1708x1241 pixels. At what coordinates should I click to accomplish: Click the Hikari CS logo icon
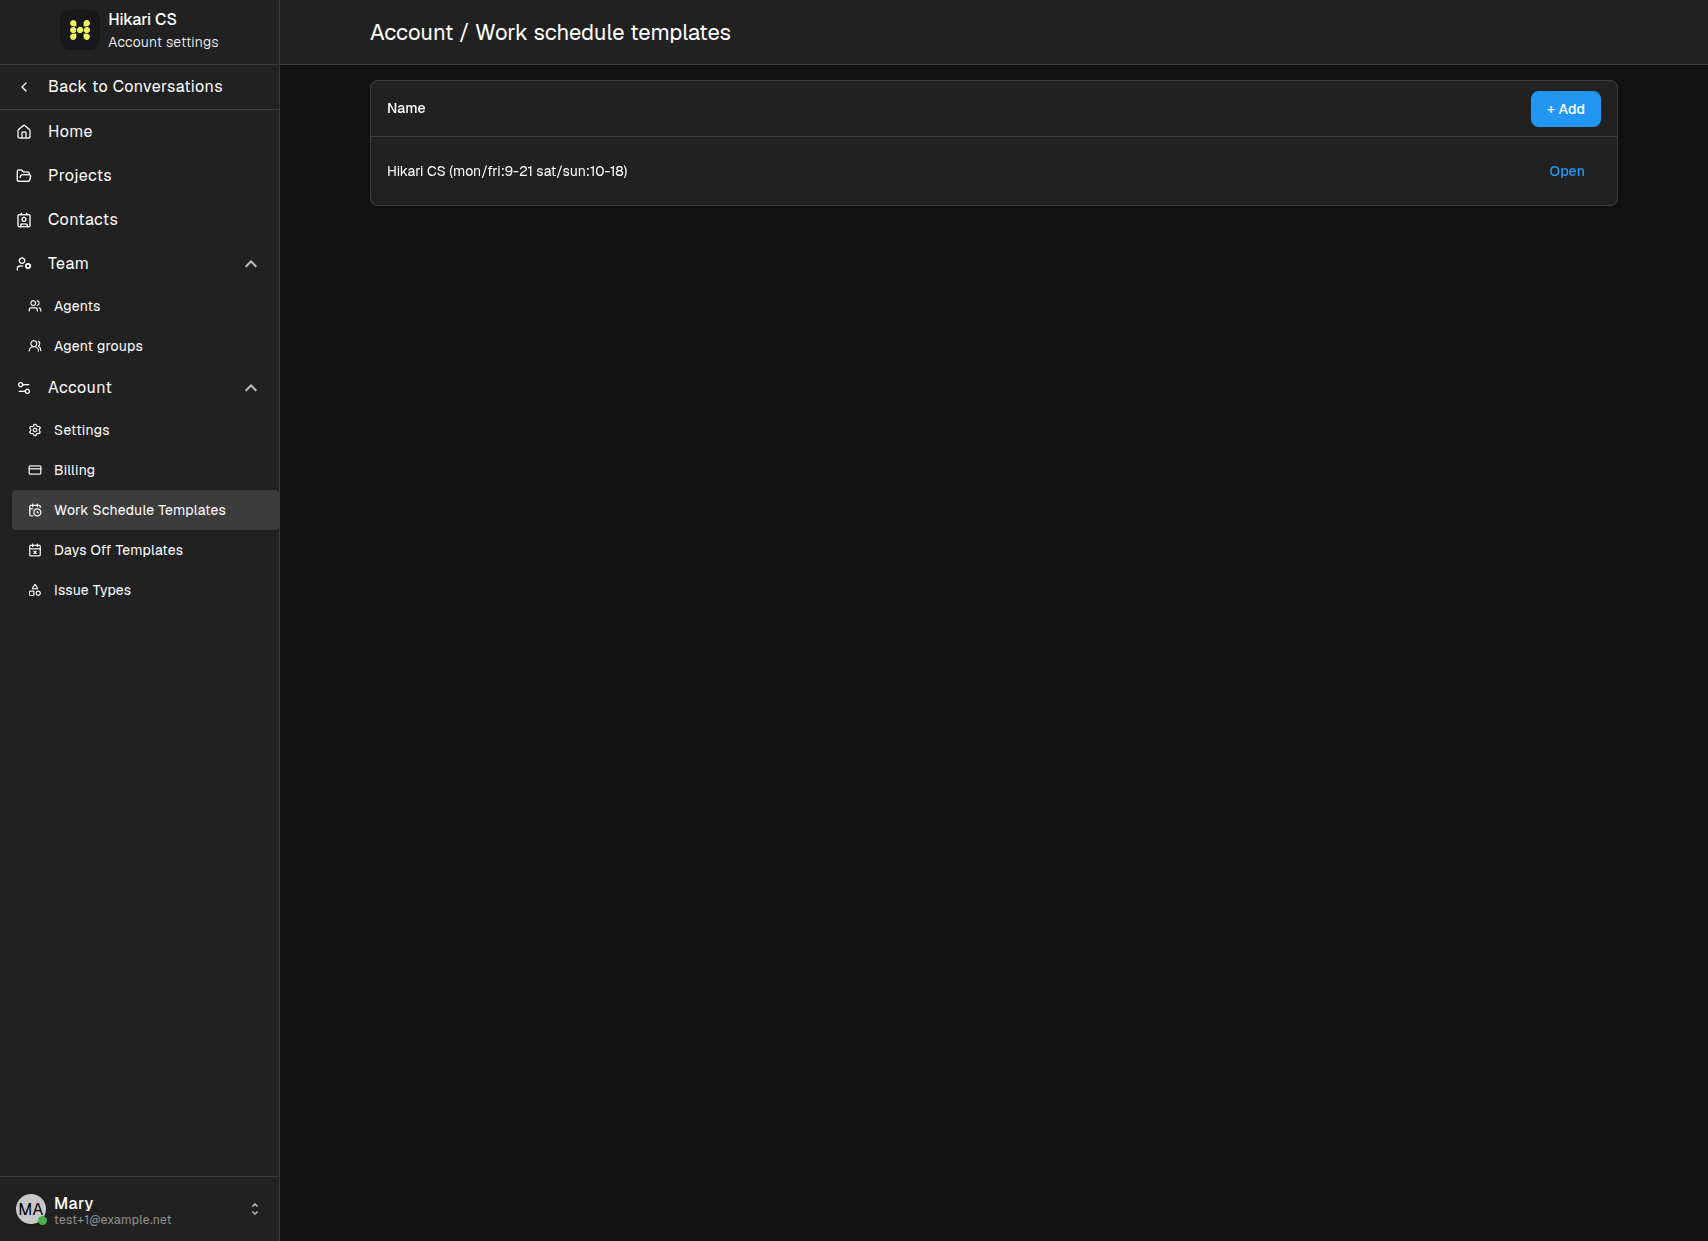tap(80, 30)
